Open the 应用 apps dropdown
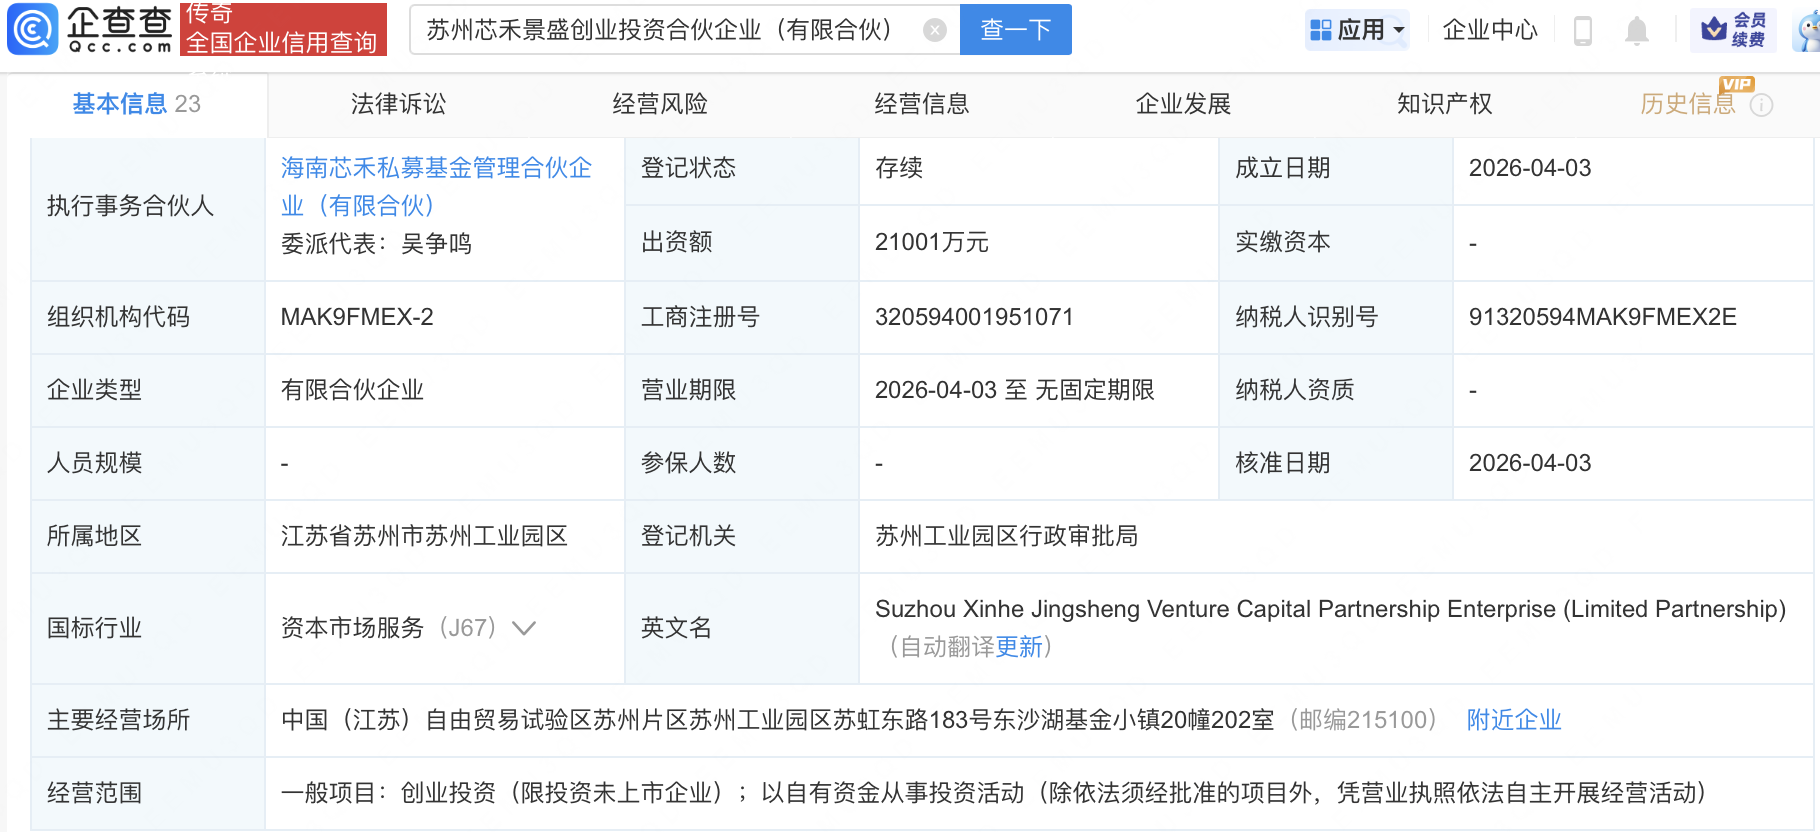The image size is (1820, 832). tap(1358, 30)
